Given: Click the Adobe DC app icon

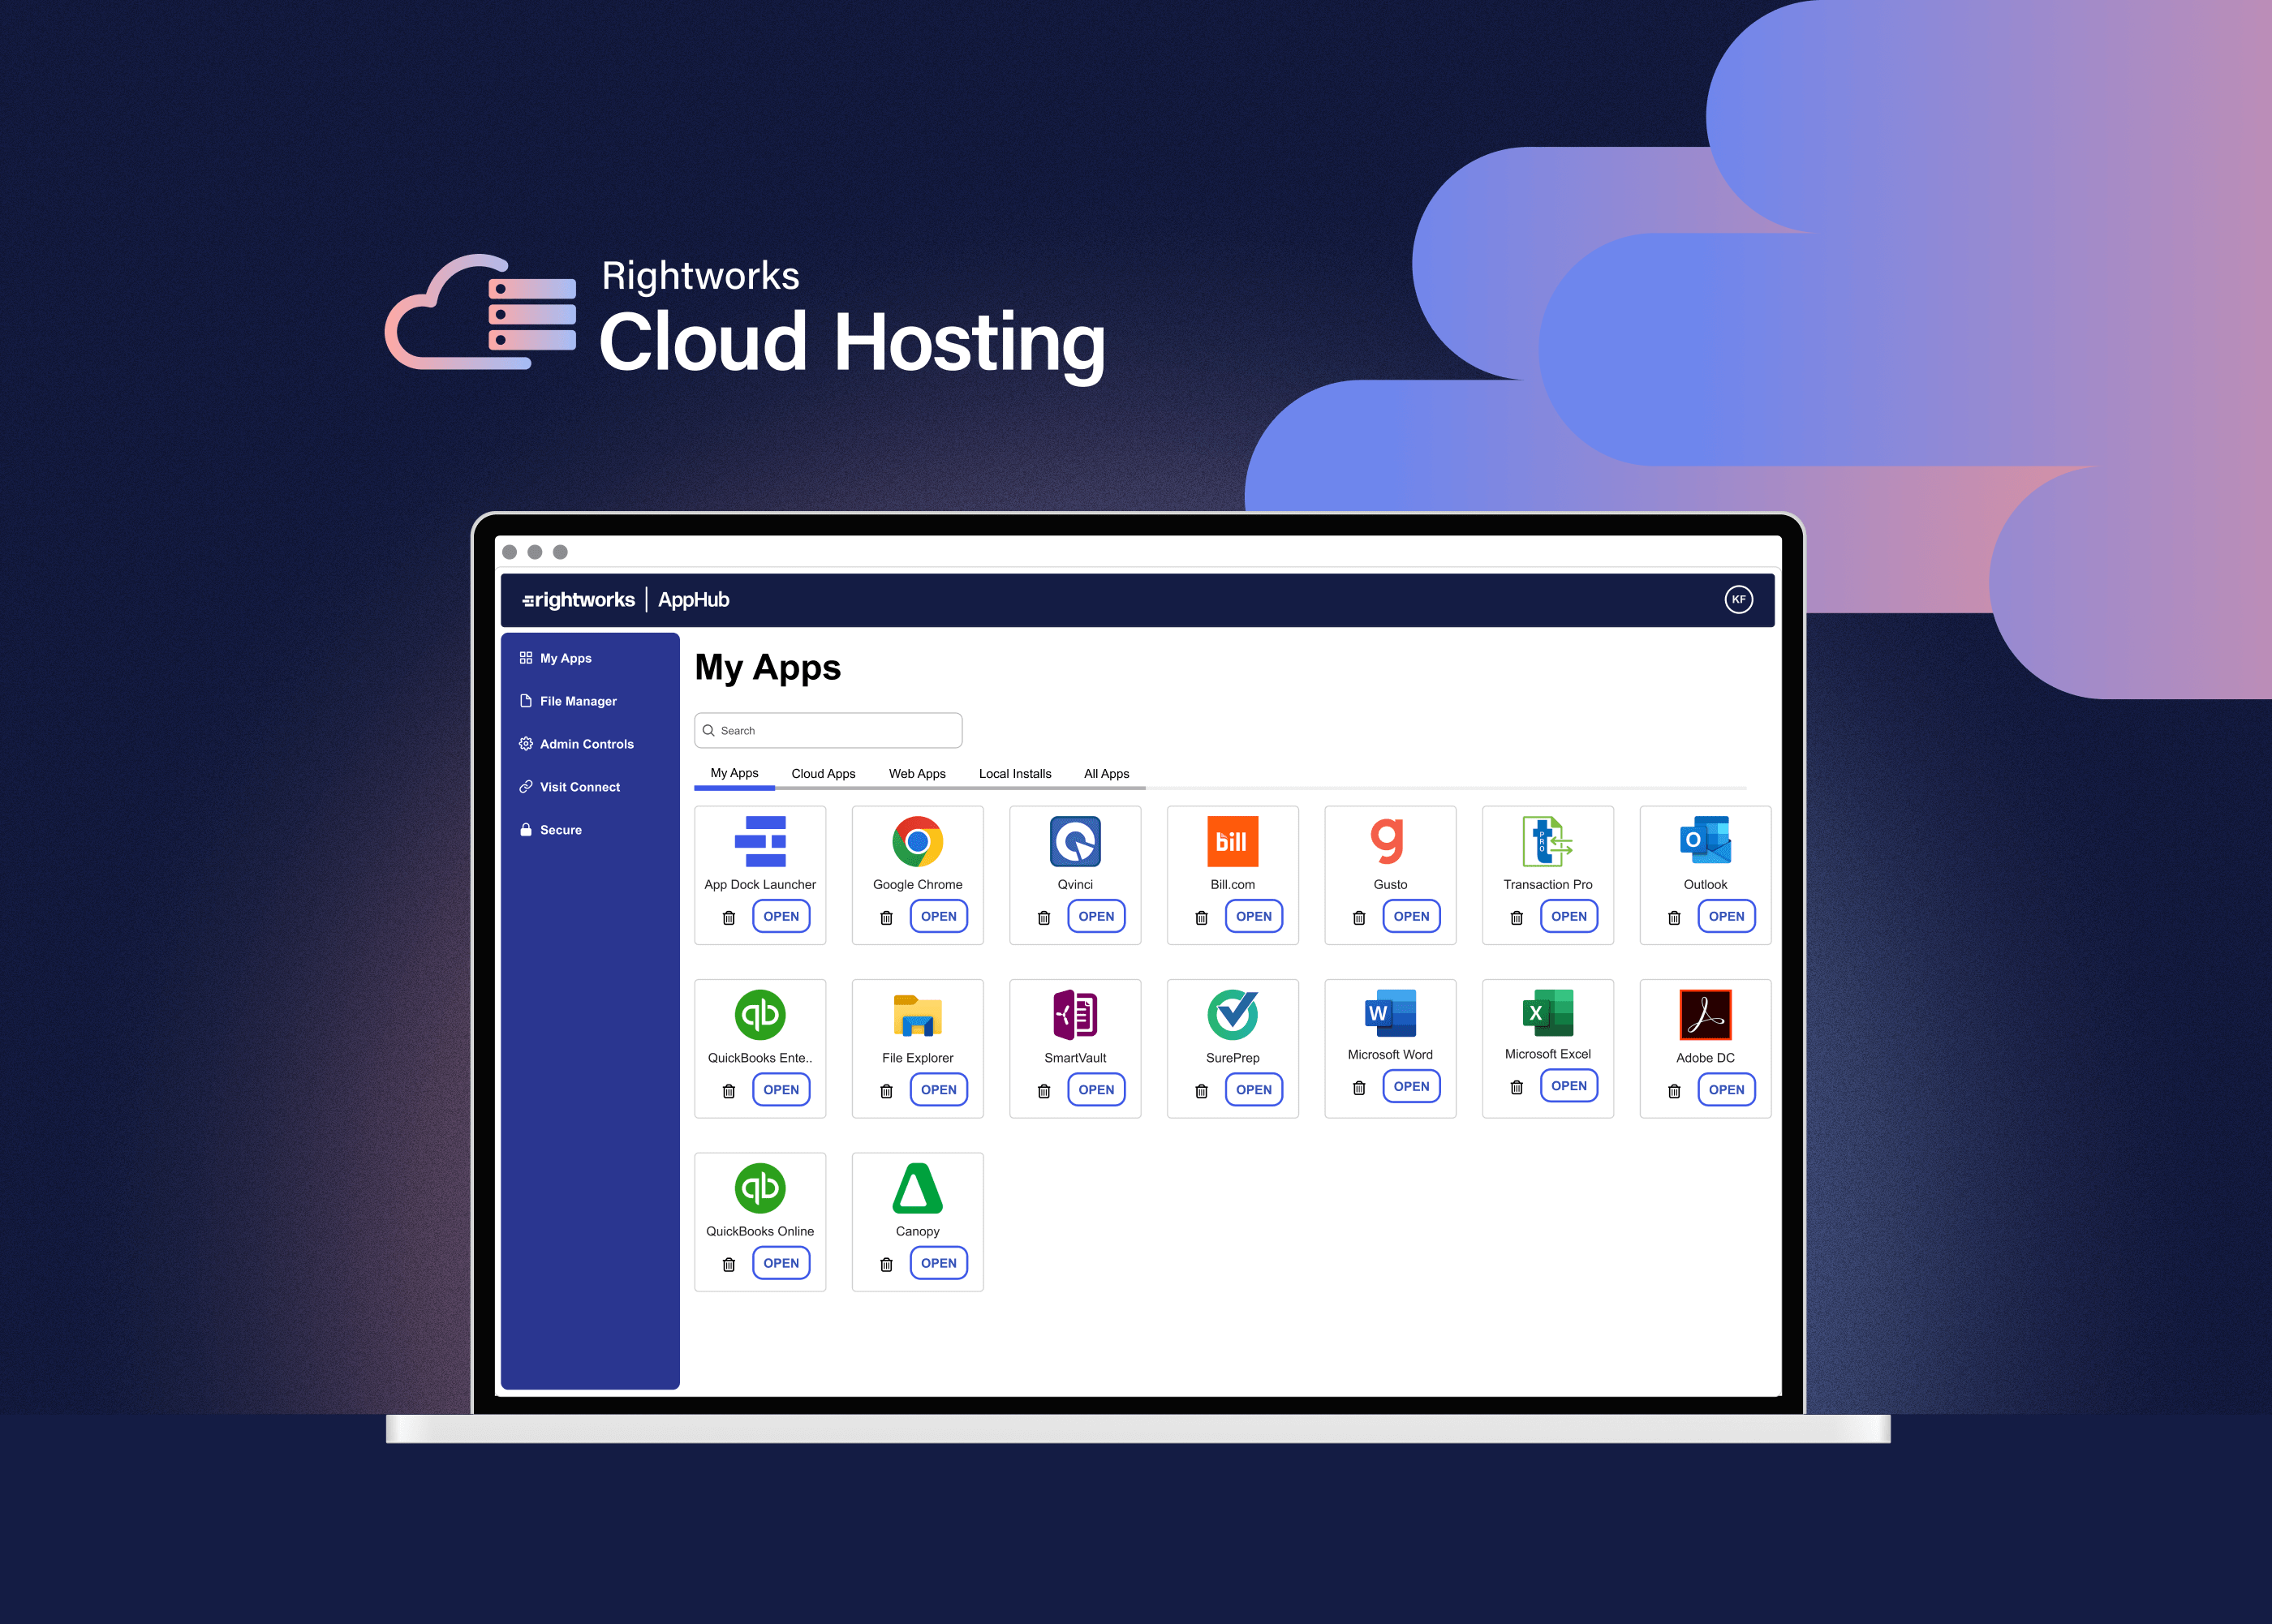Looking at the screenshot, I should (1705, 1014).
